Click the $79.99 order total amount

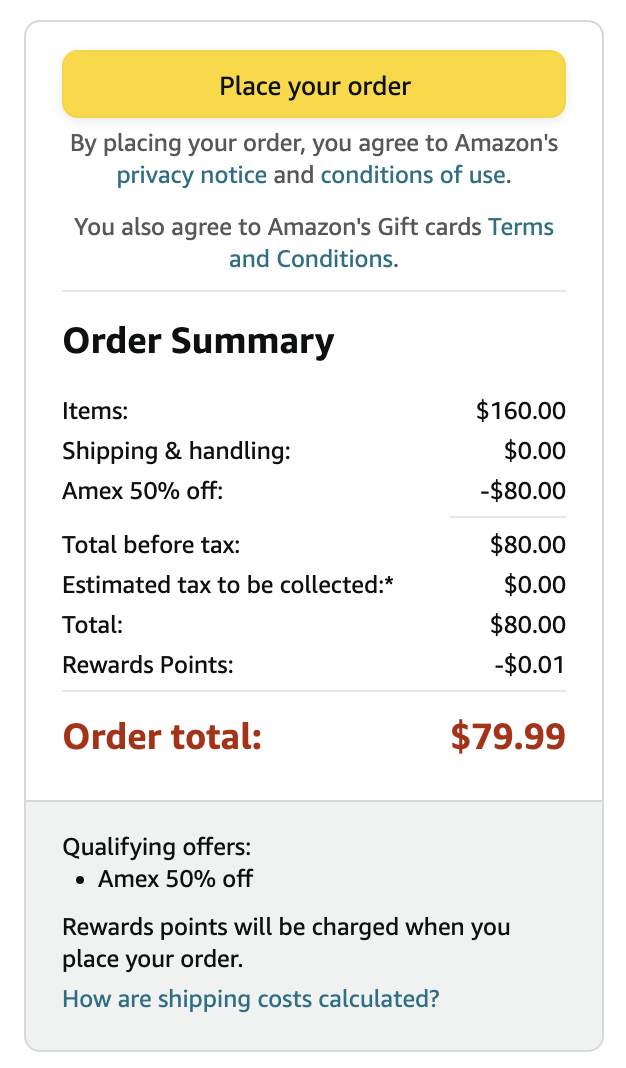click(507, 737)
